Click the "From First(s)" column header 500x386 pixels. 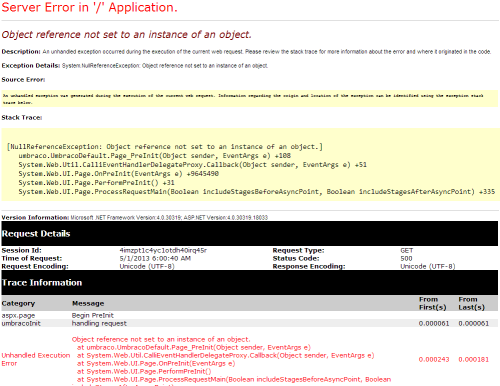433,303
